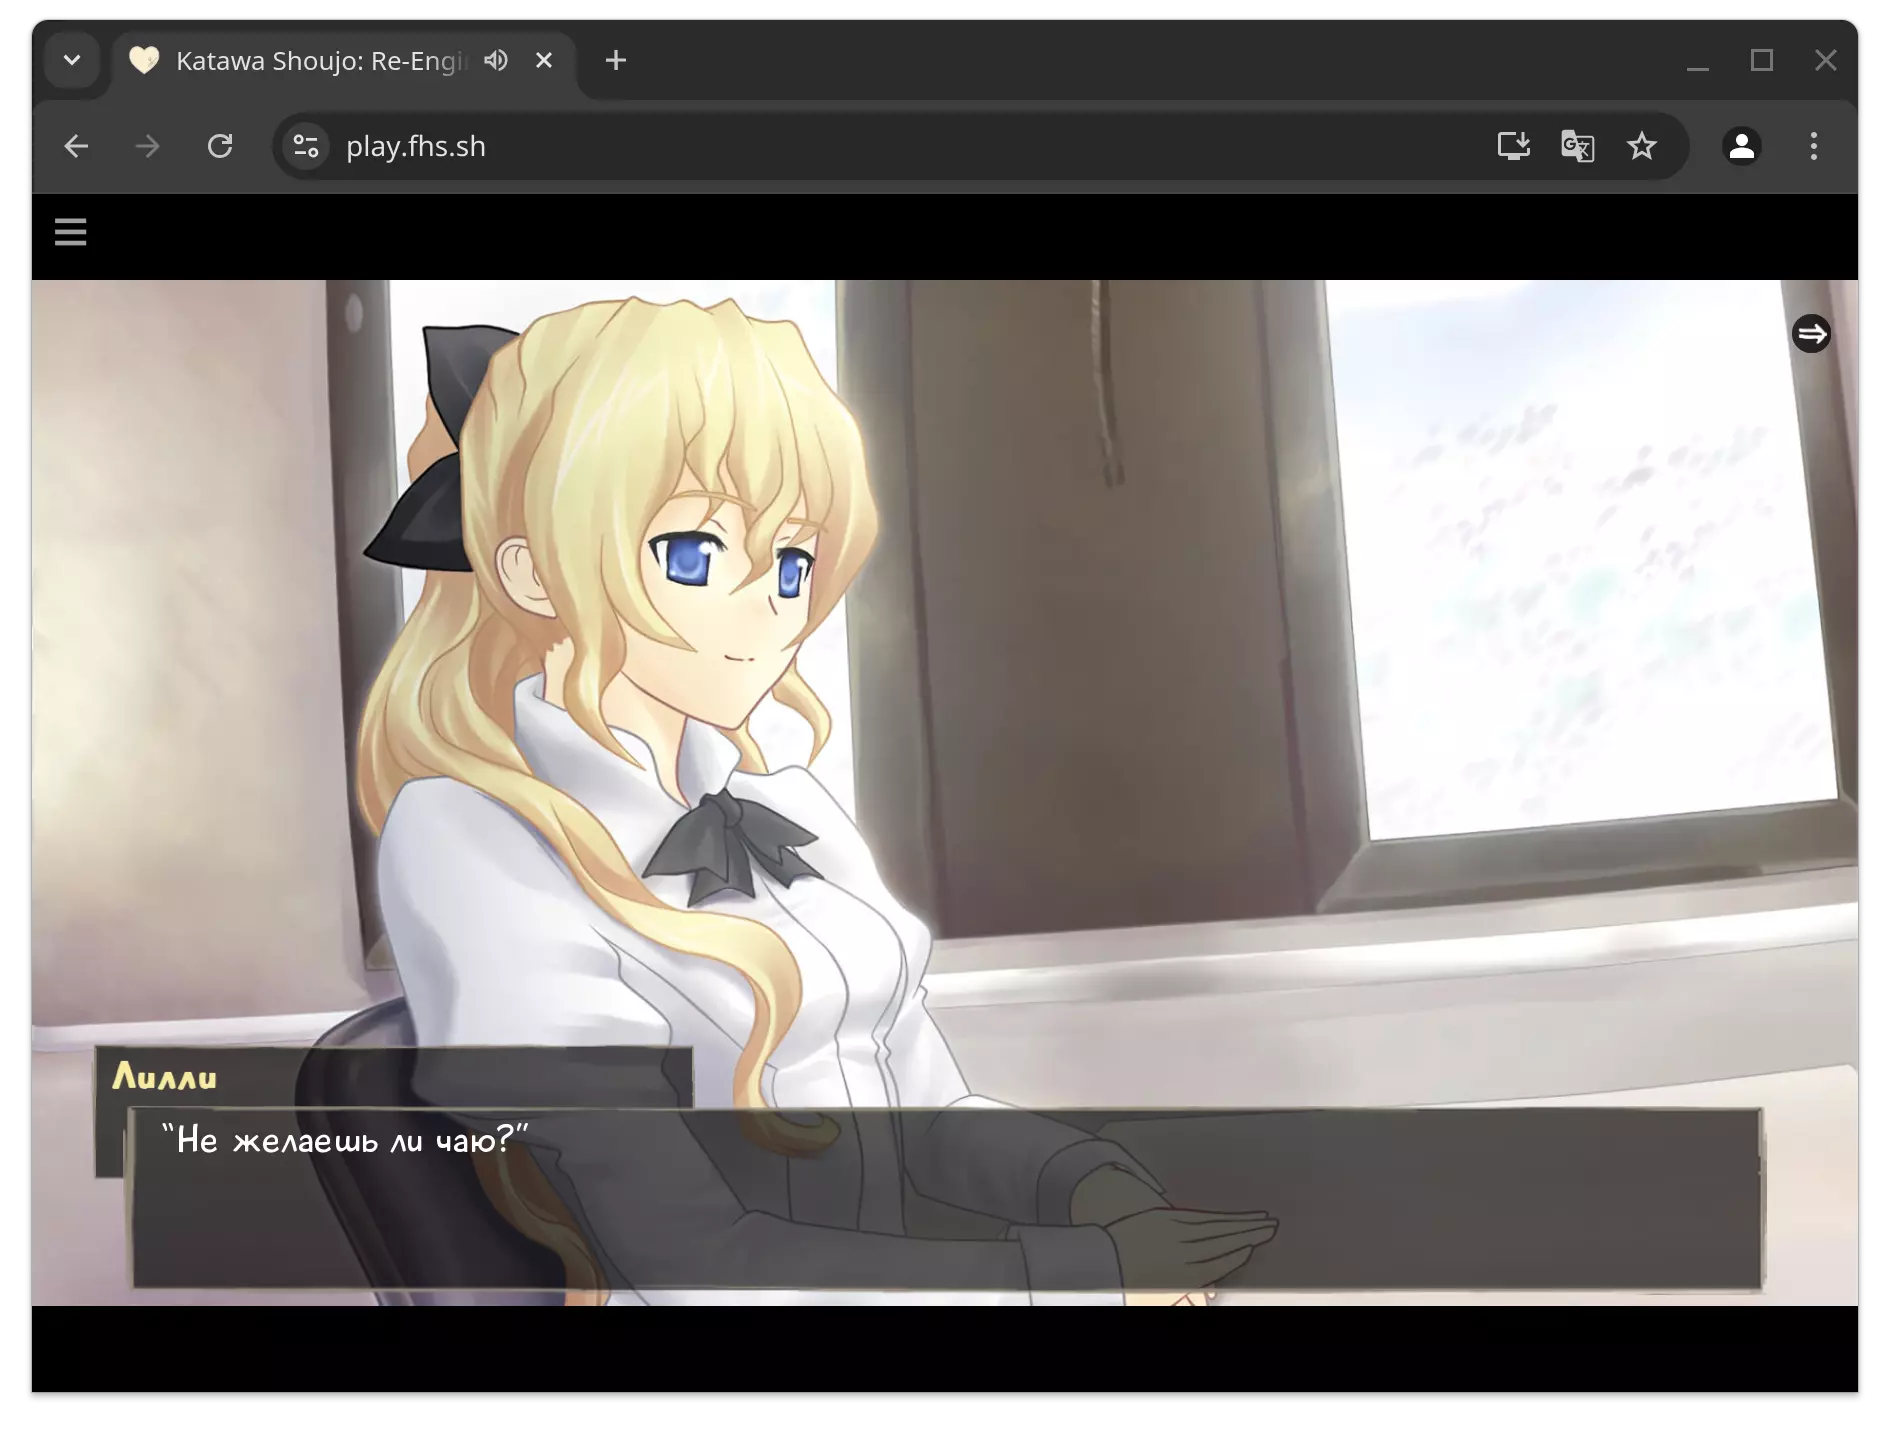Maximize the browser window
Image resolution: width=1890 pixels, height=1455 pixels.
click(1762, 61)
